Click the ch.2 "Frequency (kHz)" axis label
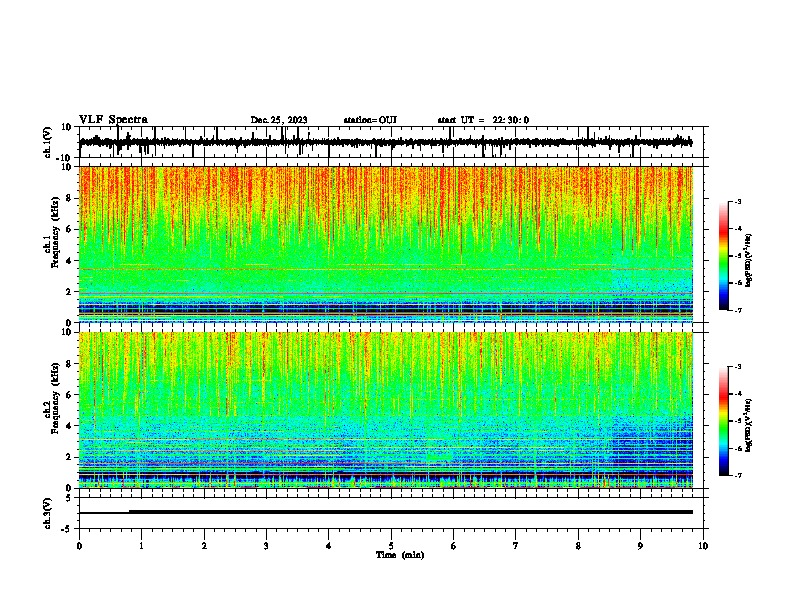 point(54,398)
